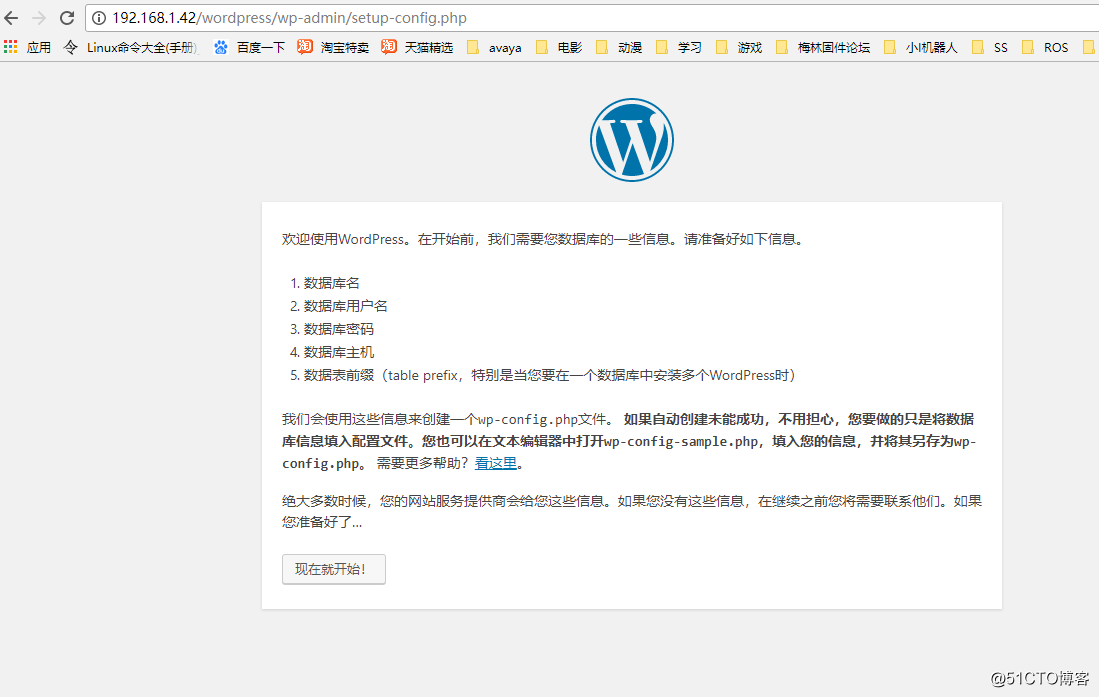Screen dimensions: 1099x697
Task: Open the 学习 bookmark folder
Action: click(678, 48)
